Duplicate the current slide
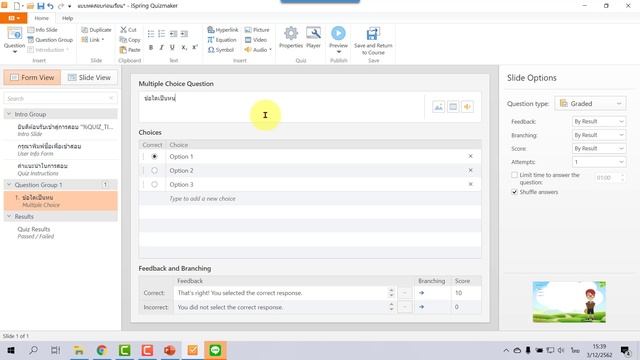The height and width of the screenshot is (360, 640). [x=96, y=30]
